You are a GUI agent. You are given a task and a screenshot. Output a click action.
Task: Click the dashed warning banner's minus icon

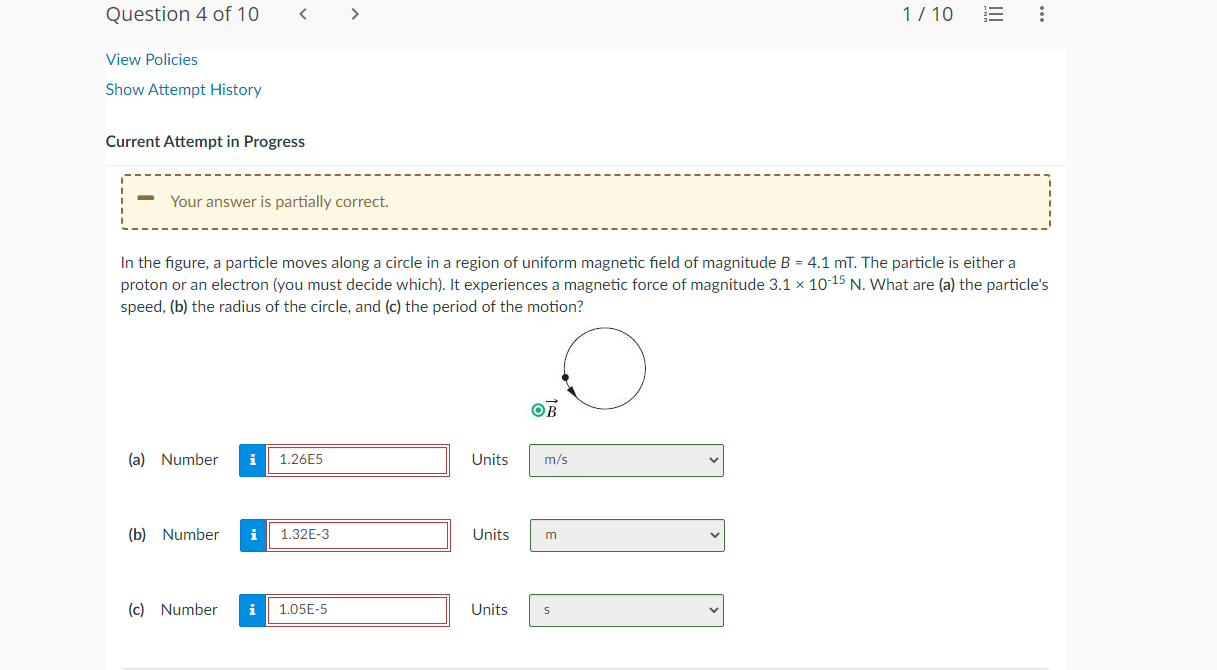145,200
